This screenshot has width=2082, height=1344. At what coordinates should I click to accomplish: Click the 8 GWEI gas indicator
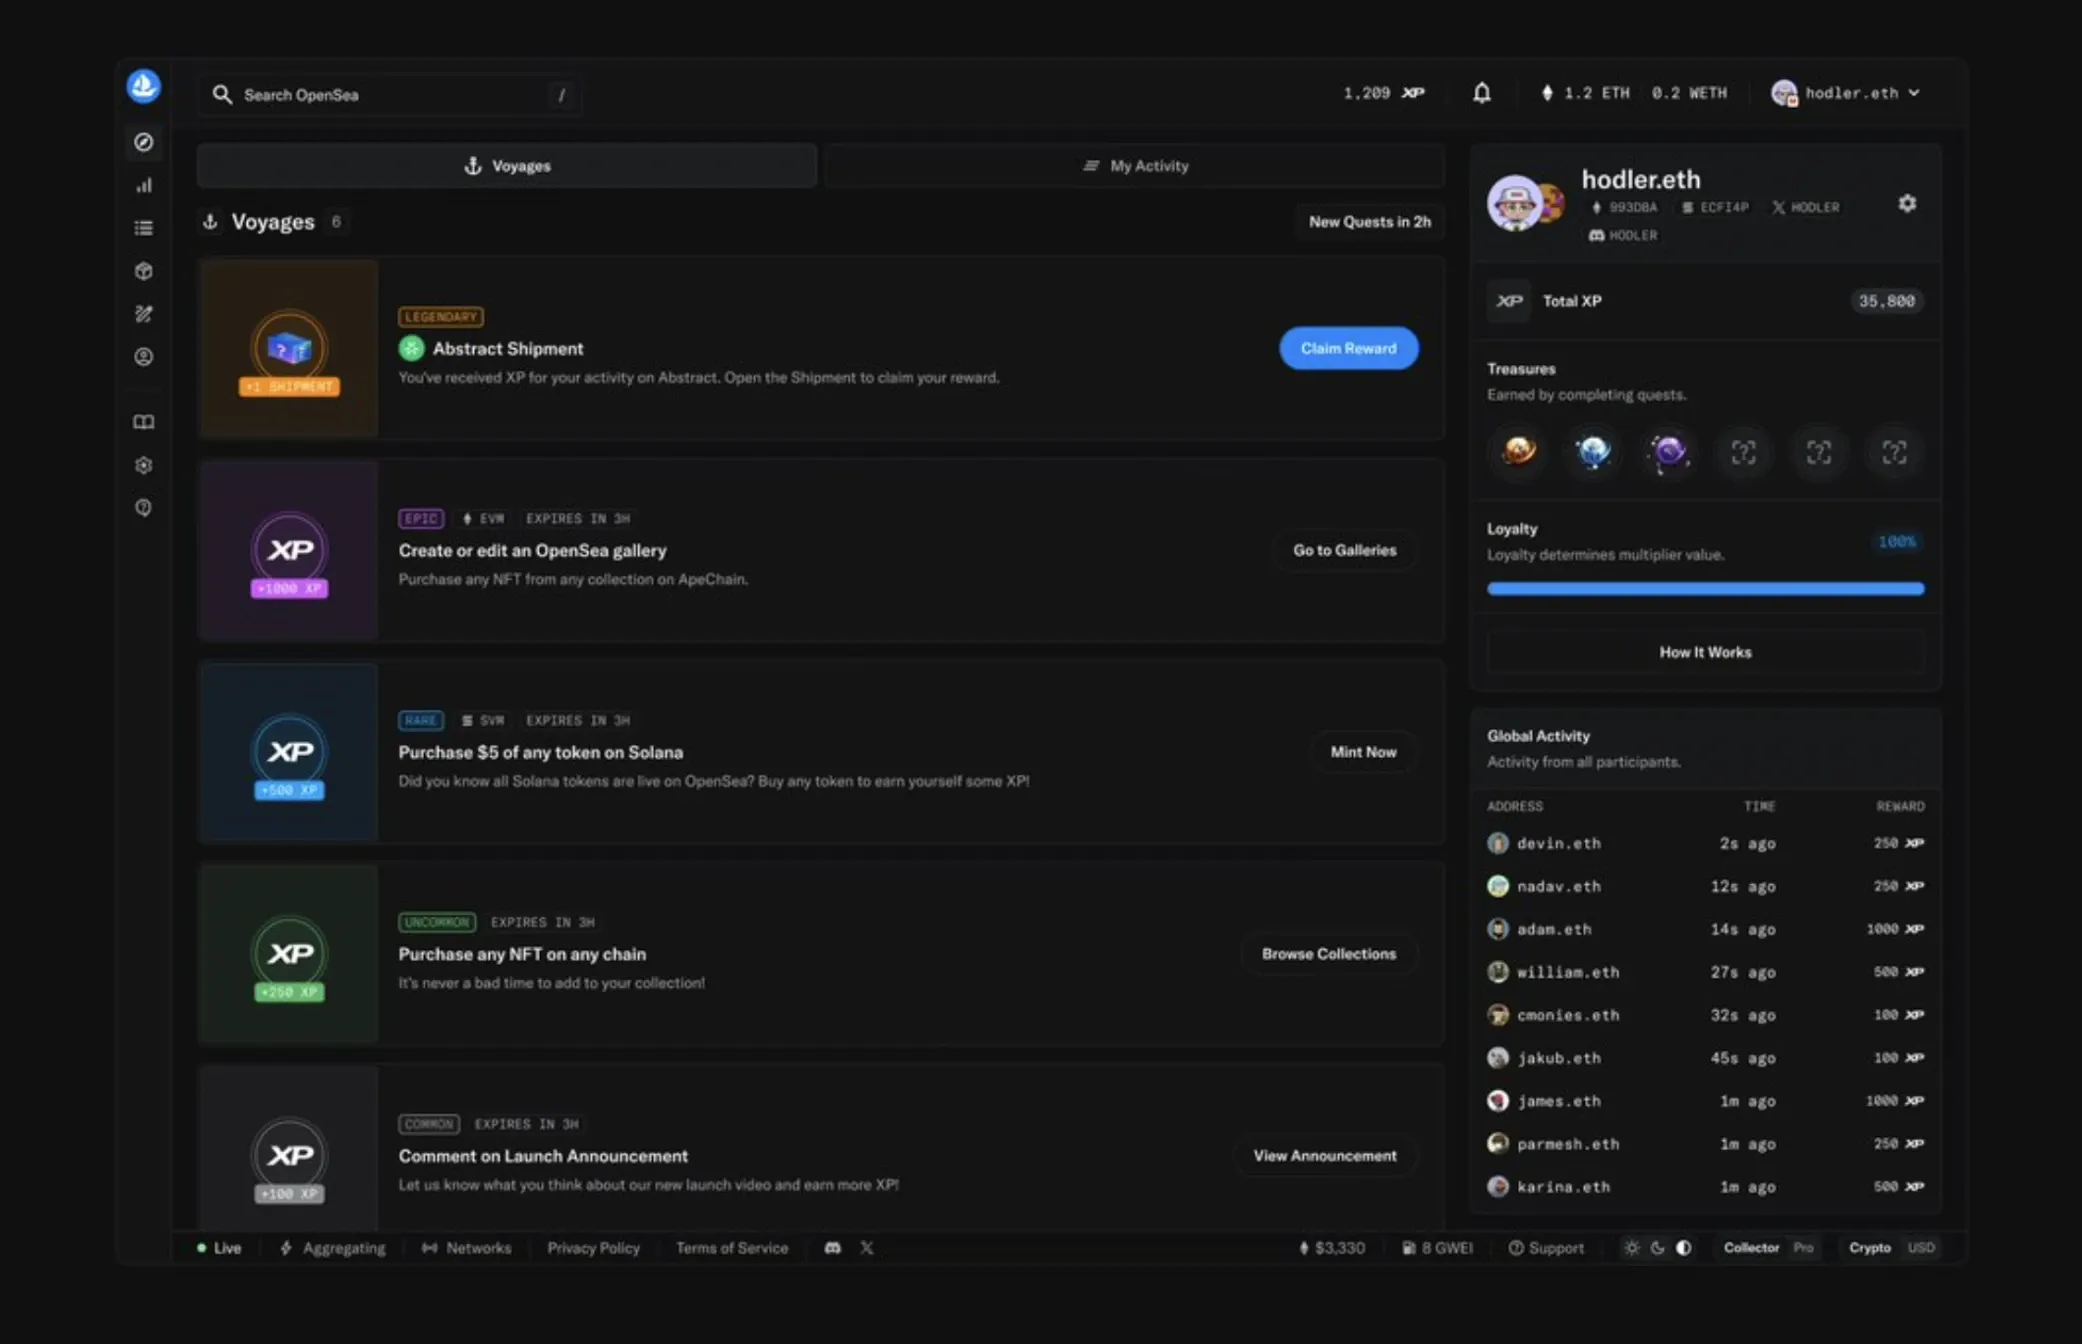coord(1438,1248)
